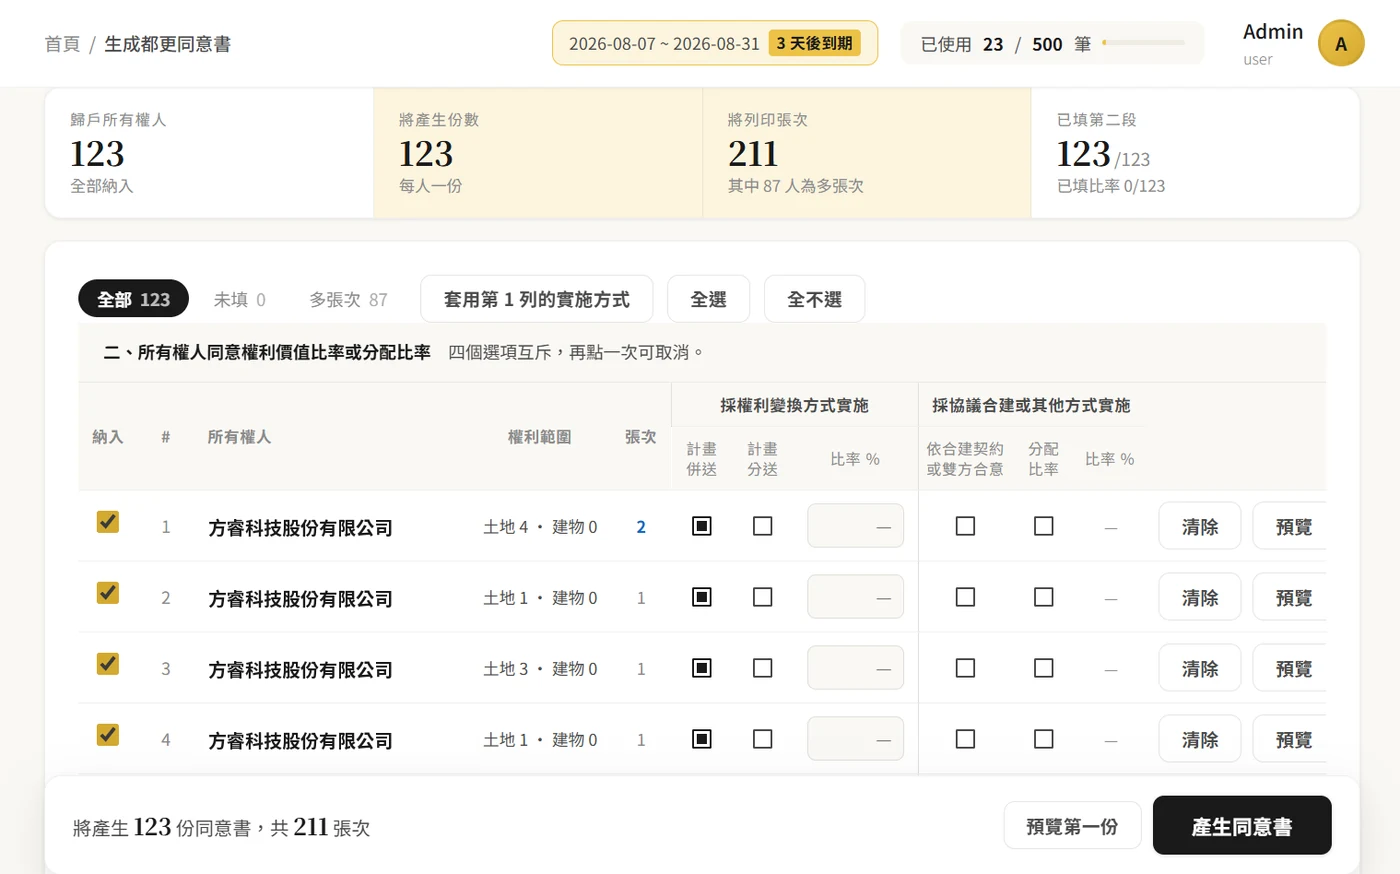Click the 所有權人 column header
The width and height of the screenshot is (1400, 874).
tap(239, 437)
